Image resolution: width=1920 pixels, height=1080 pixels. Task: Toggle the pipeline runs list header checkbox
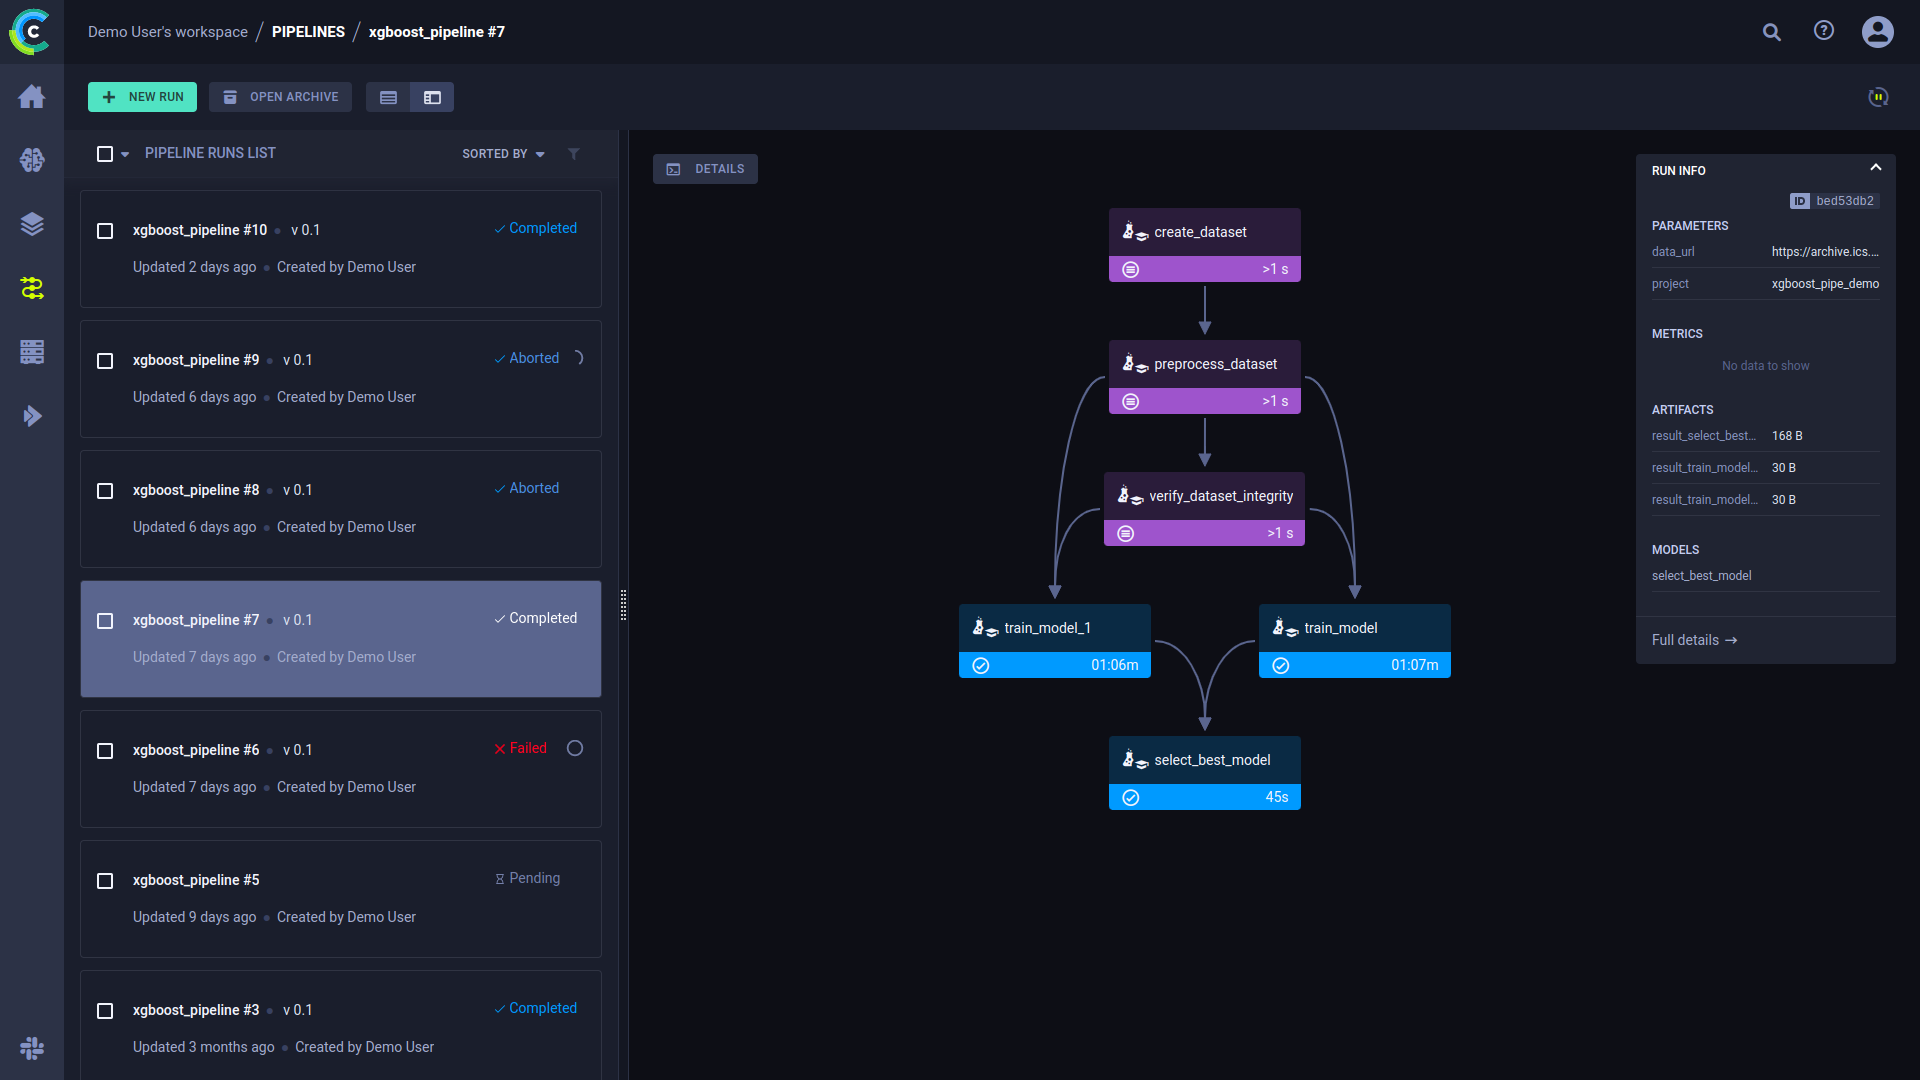[x=104, y=153]
